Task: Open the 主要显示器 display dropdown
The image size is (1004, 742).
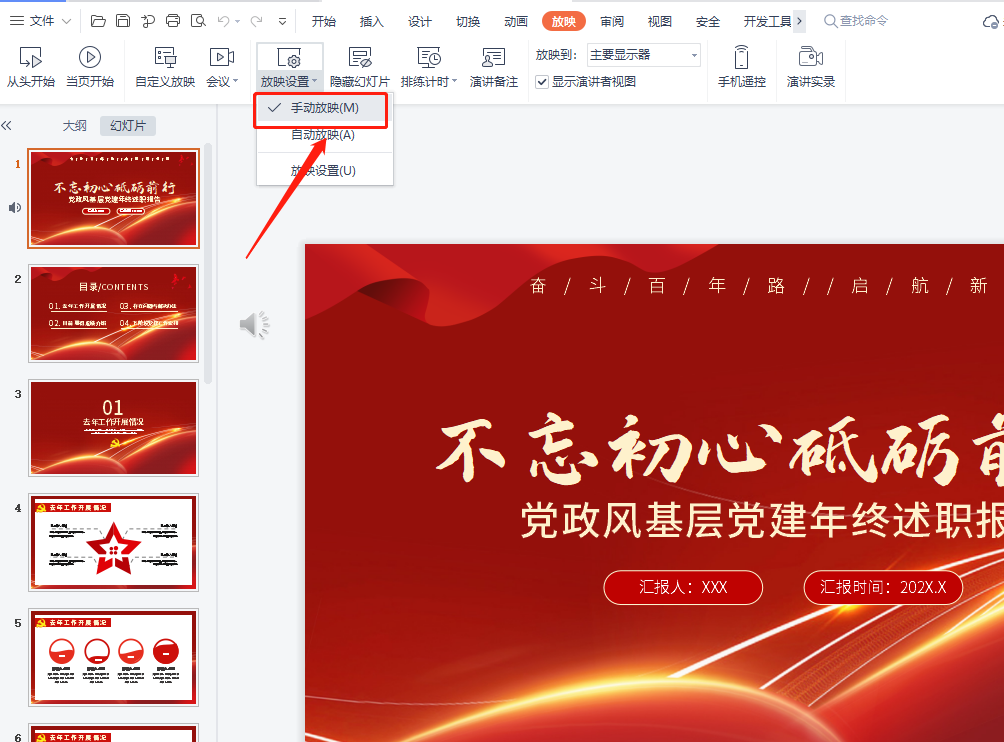Action: point(644,55)
